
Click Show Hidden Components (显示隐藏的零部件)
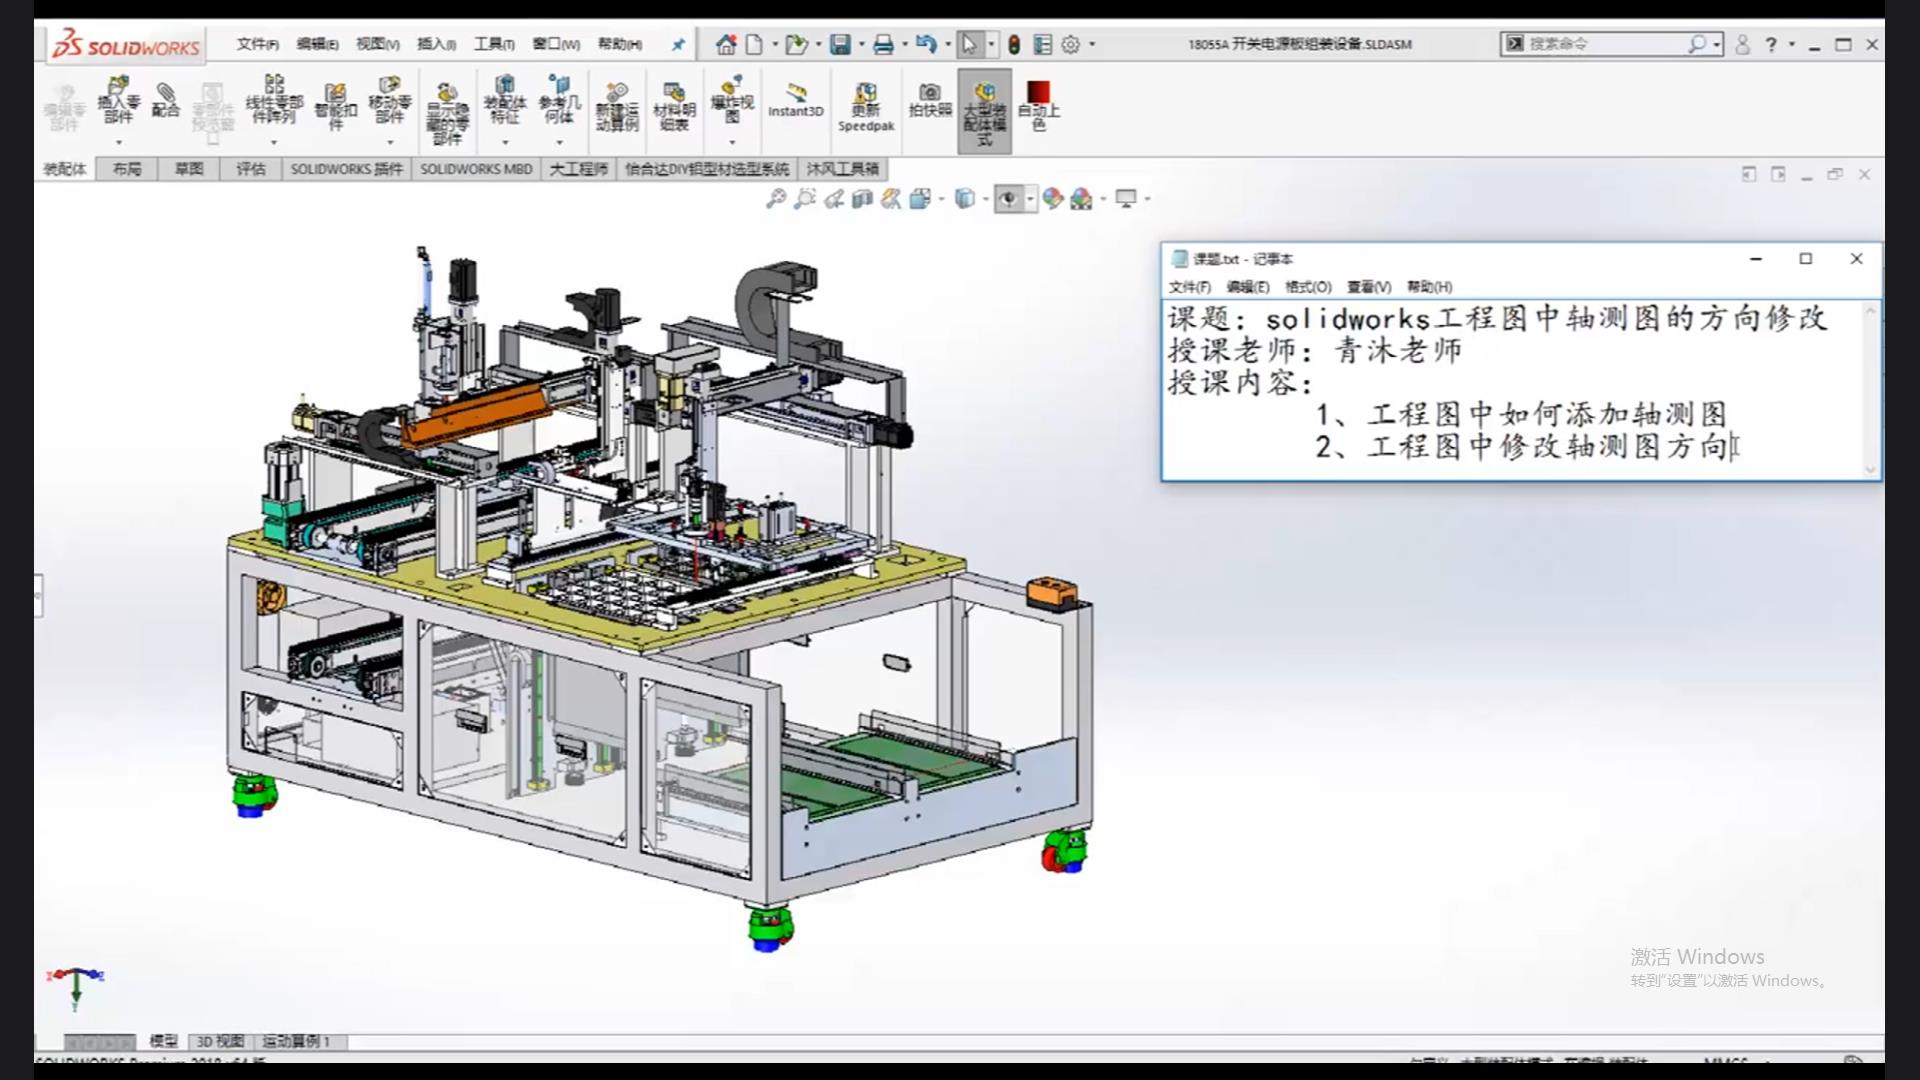tap(447, 114)
